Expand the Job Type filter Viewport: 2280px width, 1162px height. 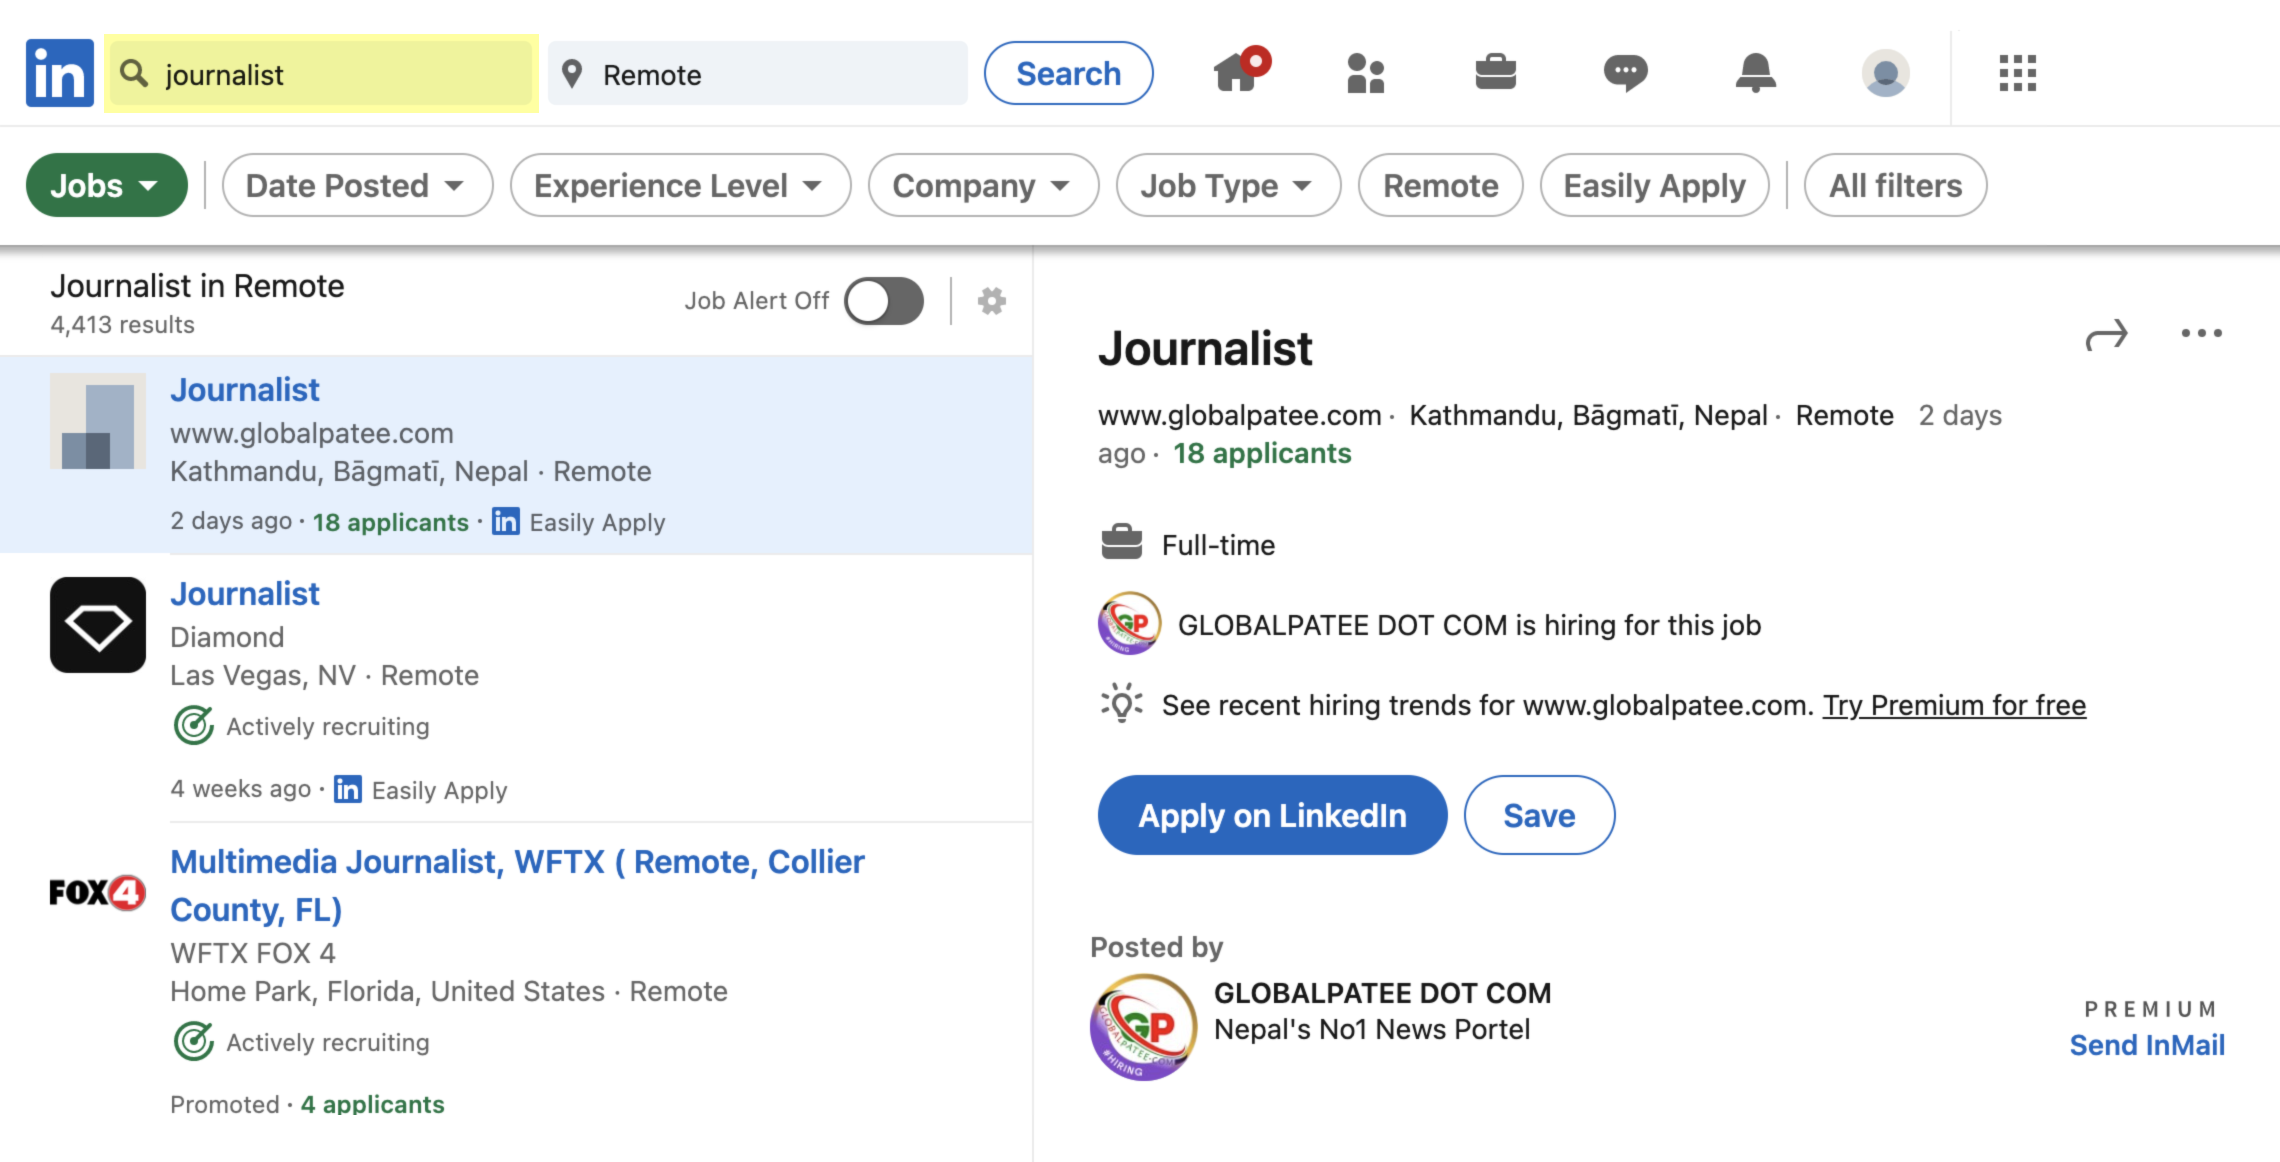pyautogui.click(x=1228, y=185)
